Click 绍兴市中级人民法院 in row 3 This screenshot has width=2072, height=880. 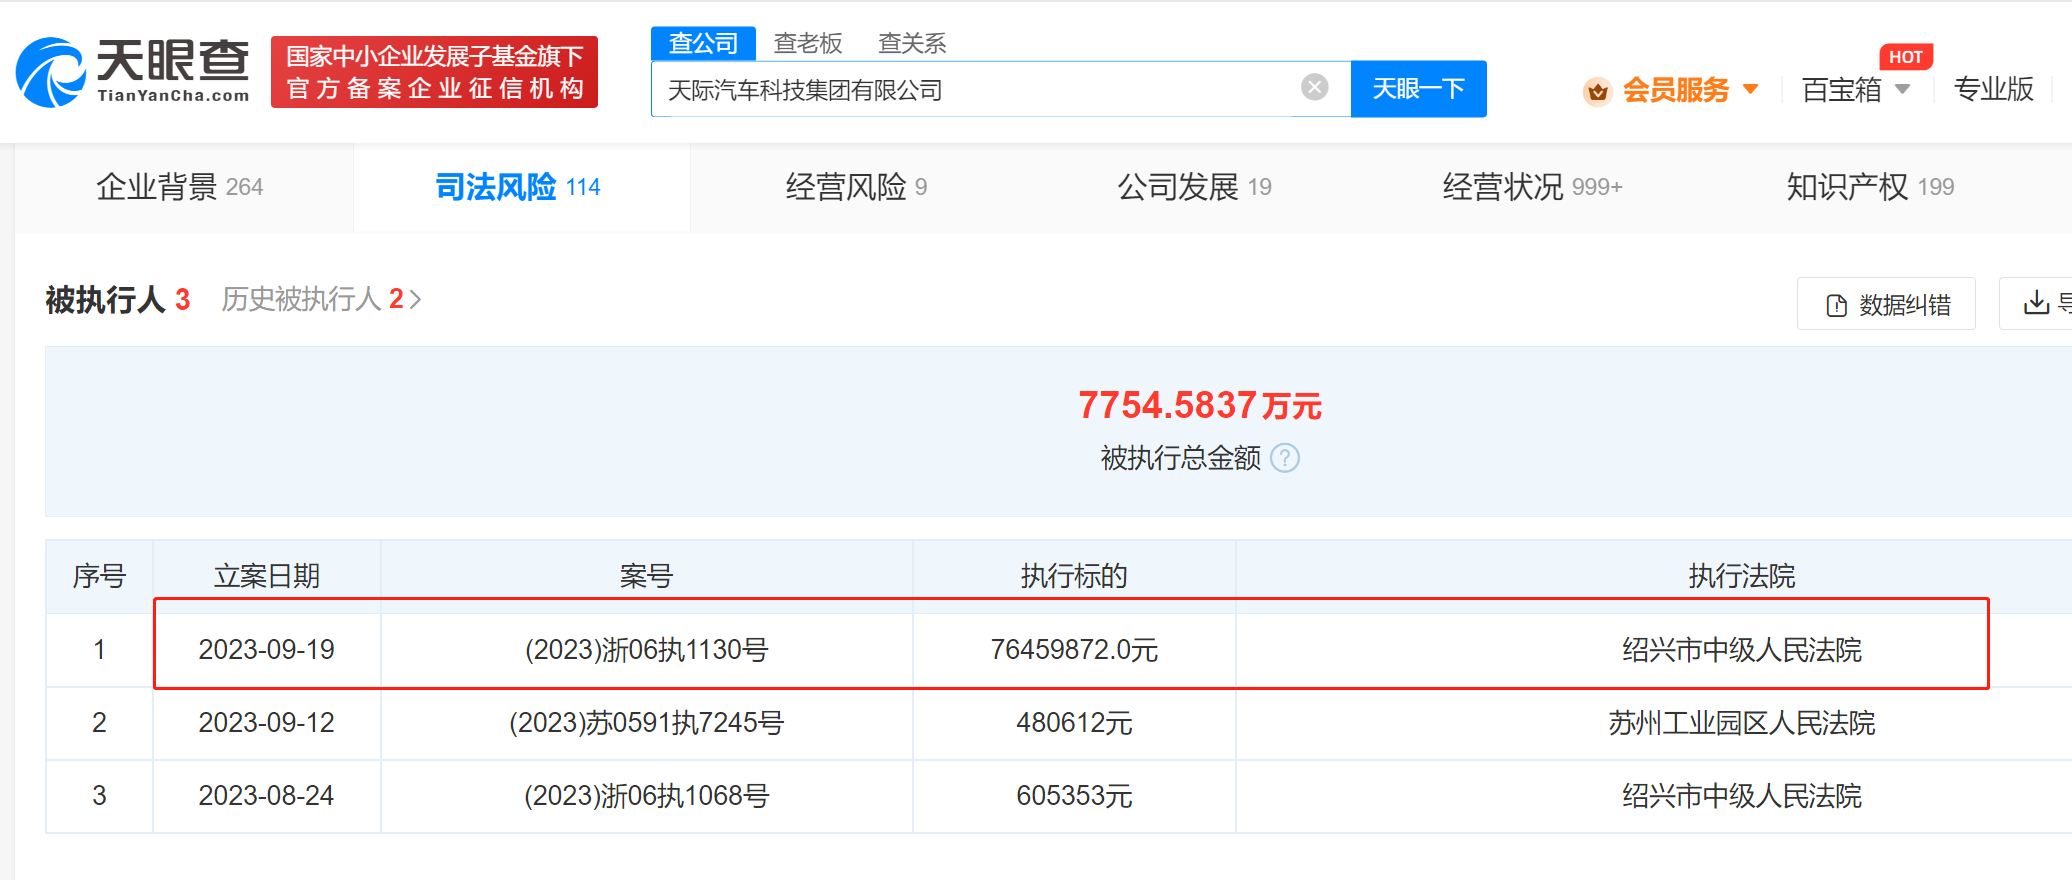(x=1741, y=796)
